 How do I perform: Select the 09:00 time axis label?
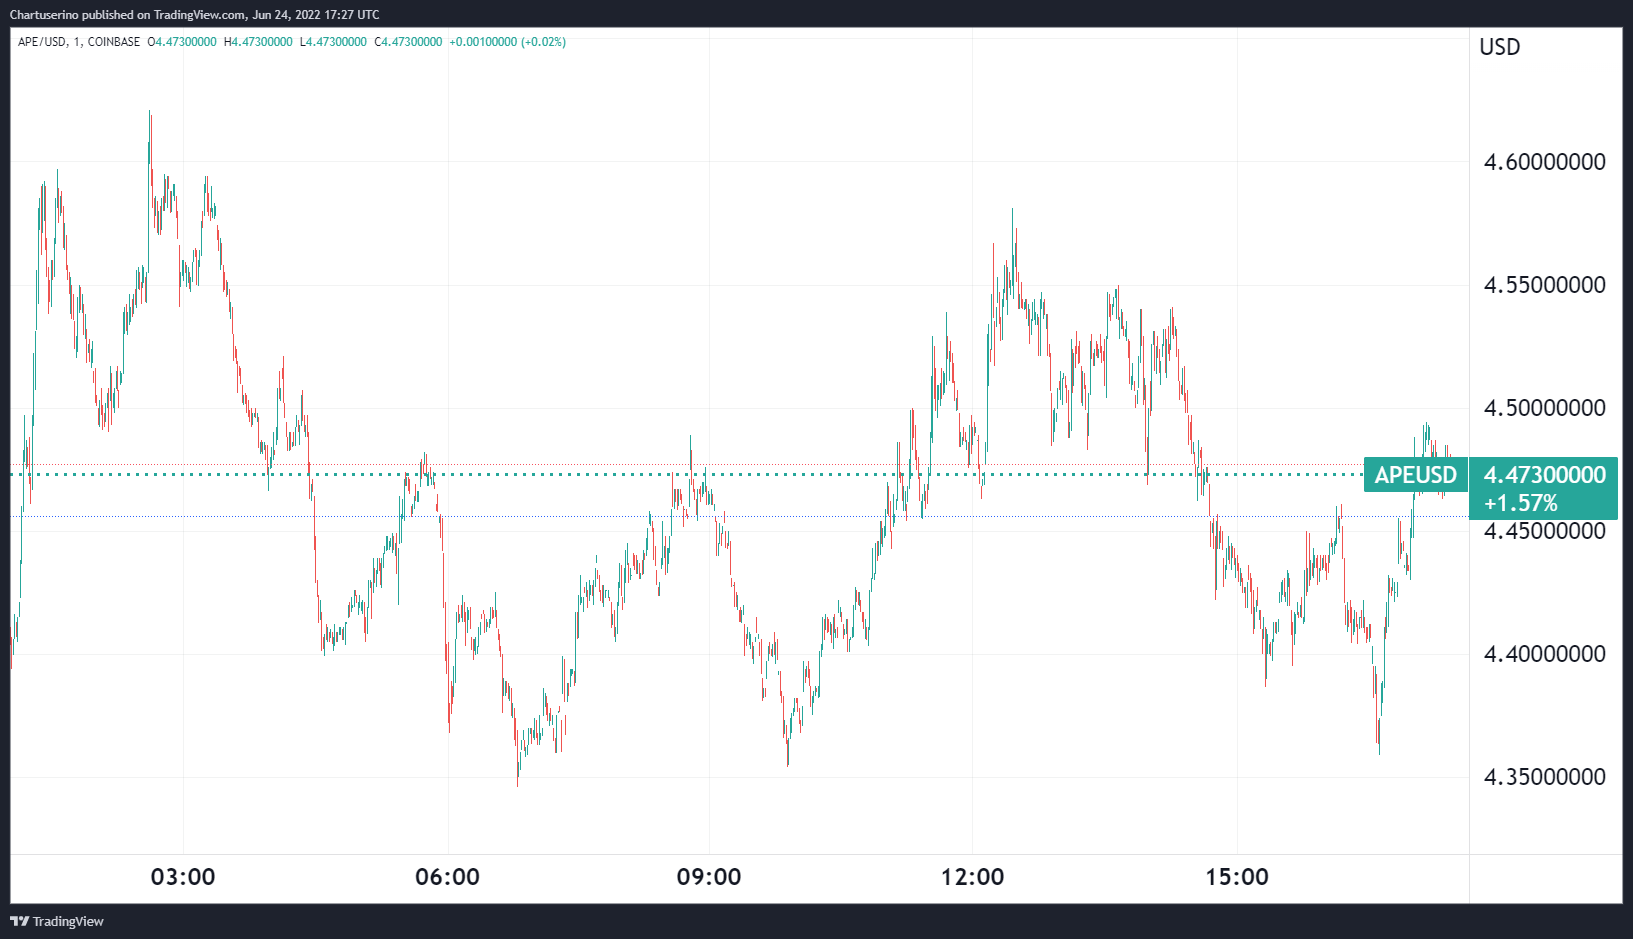709,877
